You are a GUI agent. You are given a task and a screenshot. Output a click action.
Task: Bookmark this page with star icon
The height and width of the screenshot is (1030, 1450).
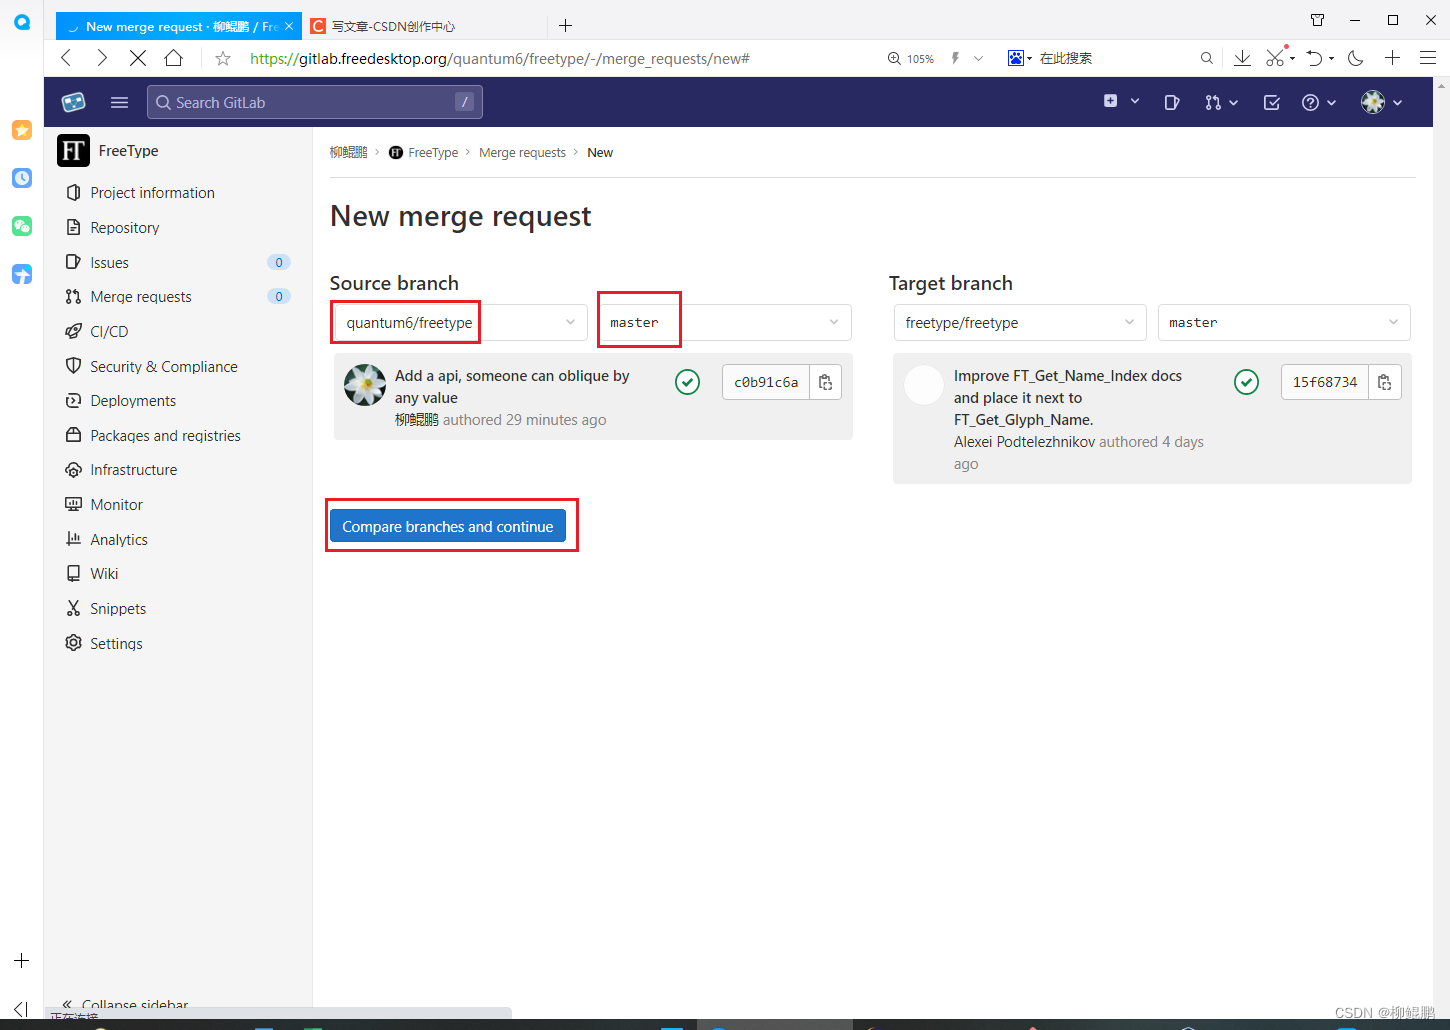pyautogui.click(x=223, y=59)
